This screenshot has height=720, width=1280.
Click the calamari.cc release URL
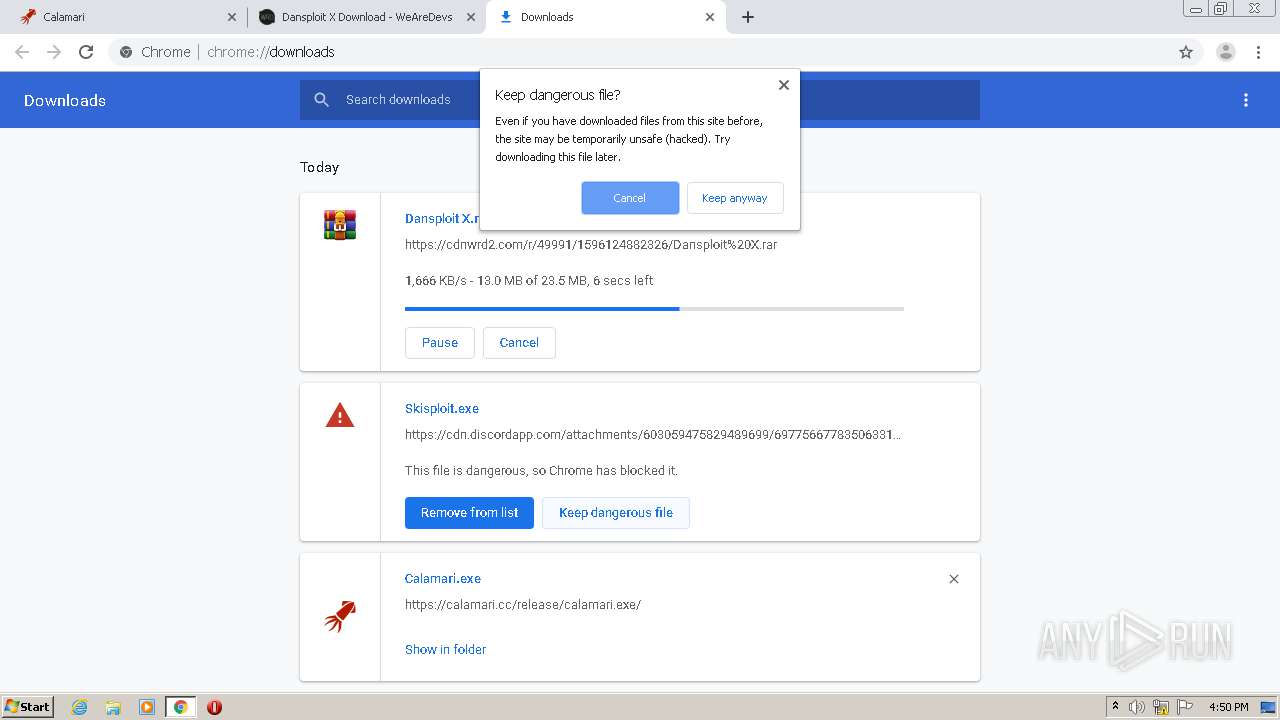[x=523, y=604]
